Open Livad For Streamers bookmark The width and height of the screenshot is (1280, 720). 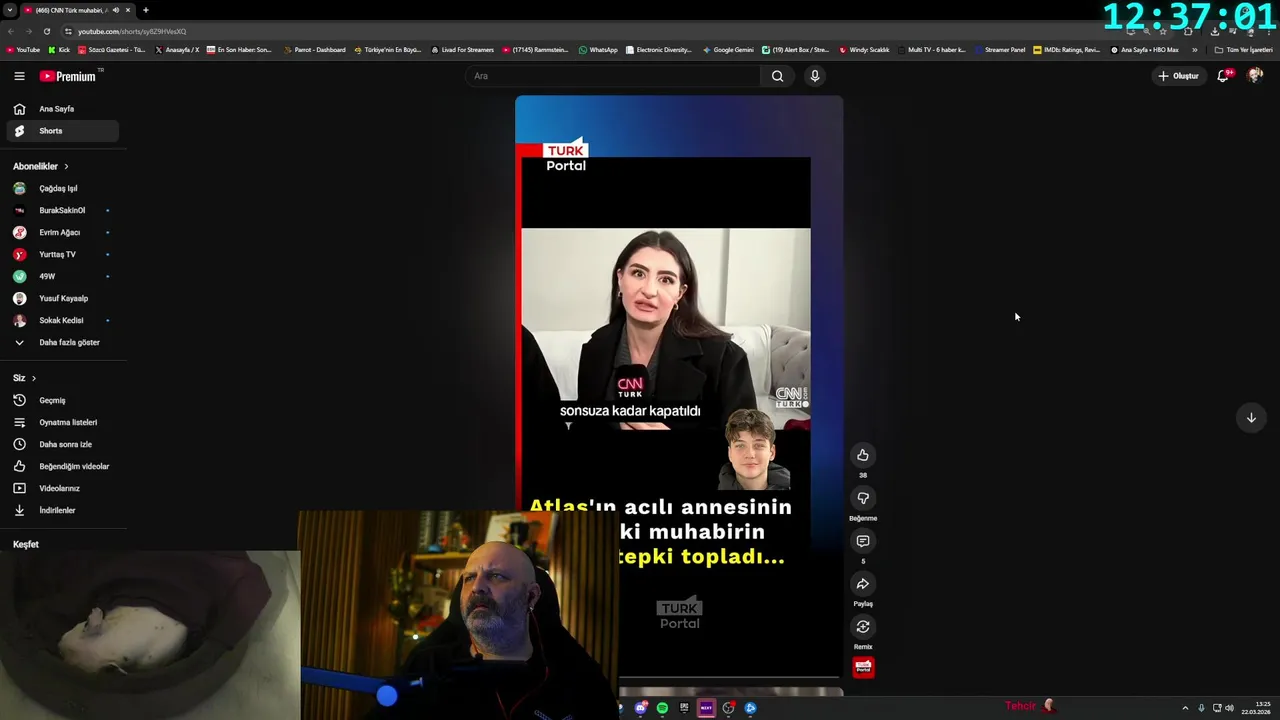[x=462, y=50]
